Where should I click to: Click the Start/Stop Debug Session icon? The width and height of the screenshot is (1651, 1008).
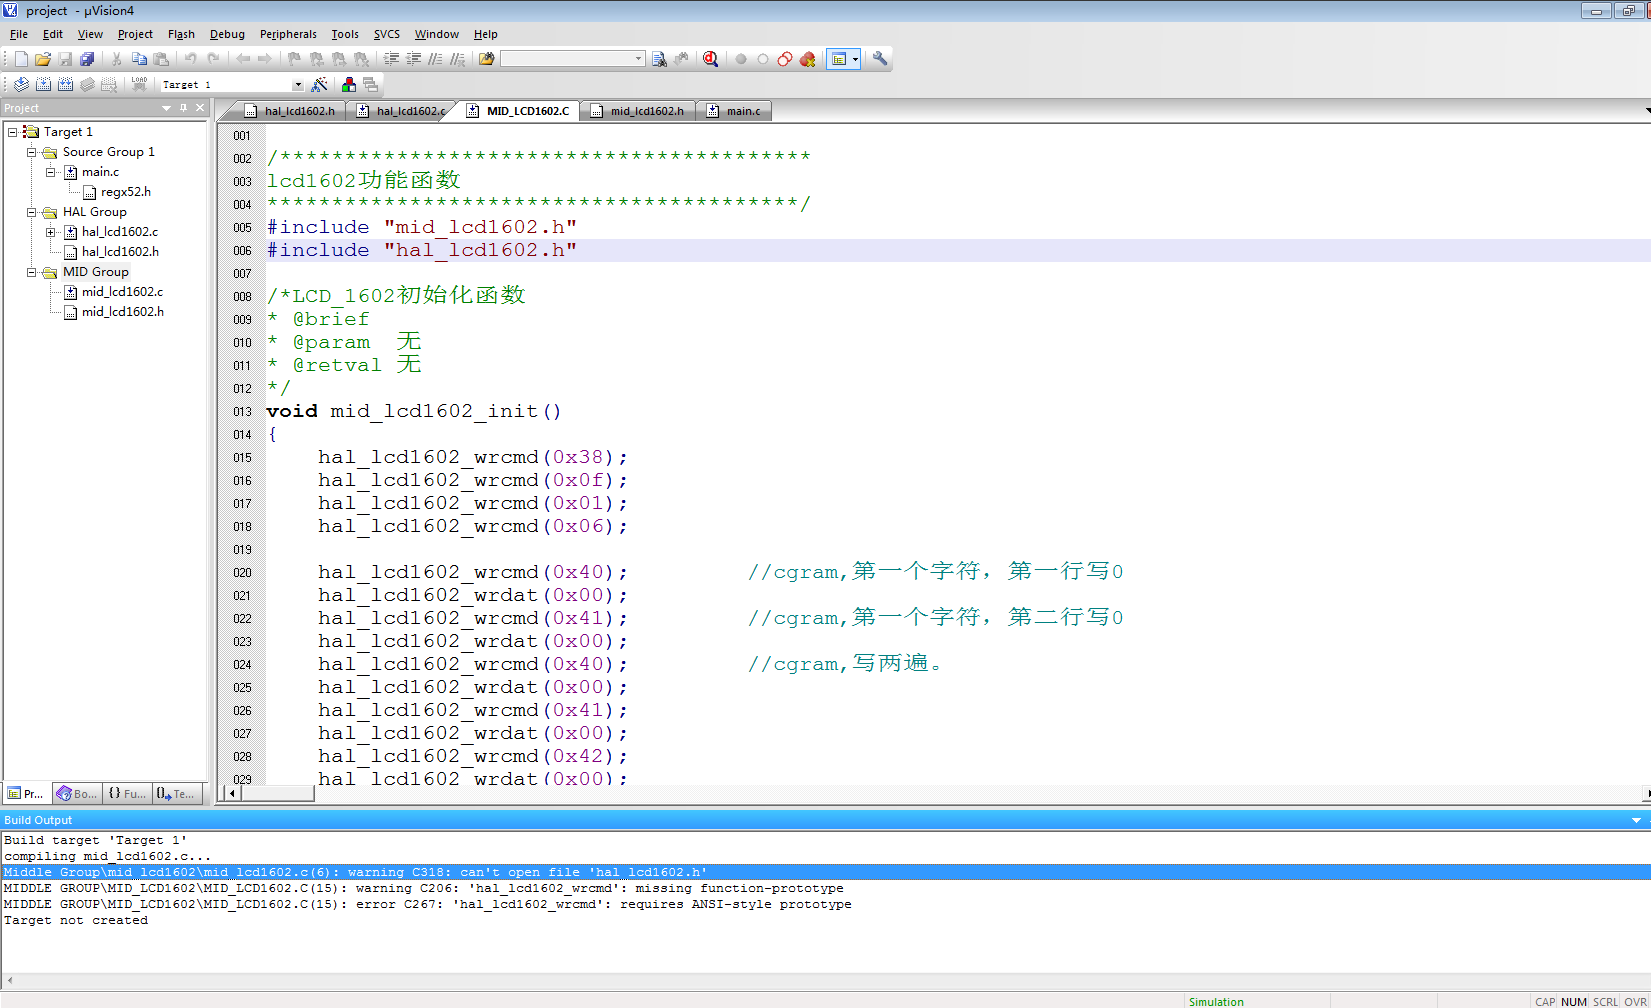coord(710,59)
